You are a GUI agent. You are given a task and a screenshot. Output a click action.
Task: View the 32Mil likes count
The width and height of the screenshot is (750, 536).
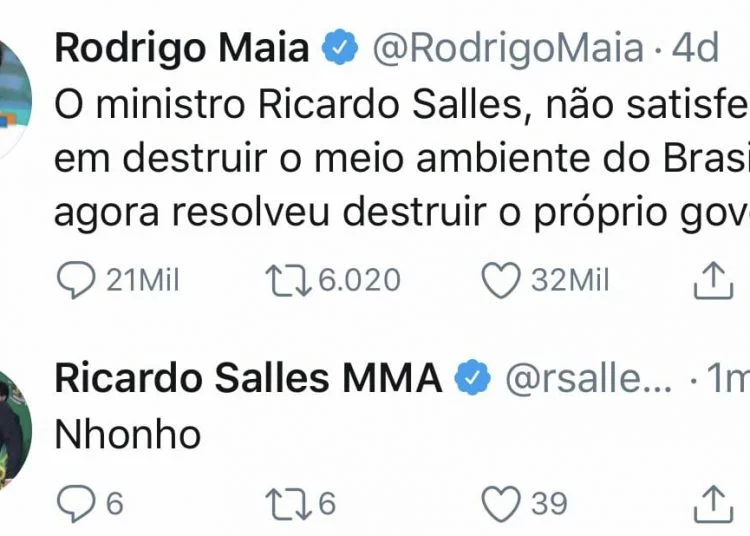pyautogui.click(x=570, y=280)
